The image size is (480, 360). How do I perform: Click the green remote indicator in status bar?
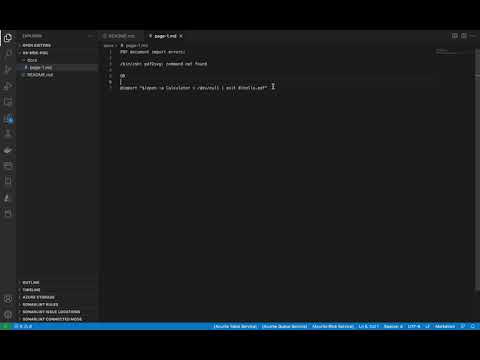pos(5,326)
